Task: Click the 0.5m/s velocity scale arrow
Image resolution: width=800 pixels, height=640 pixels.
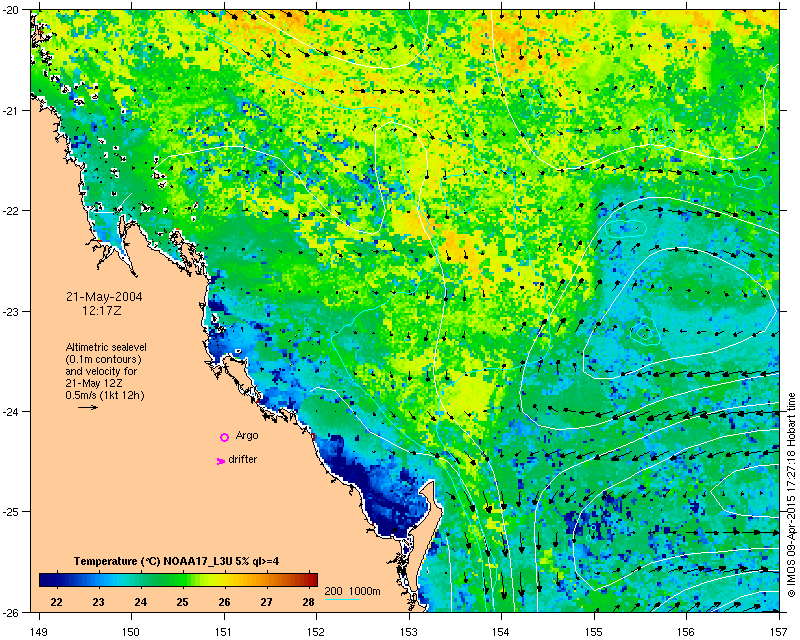Action: pos(88,407)
